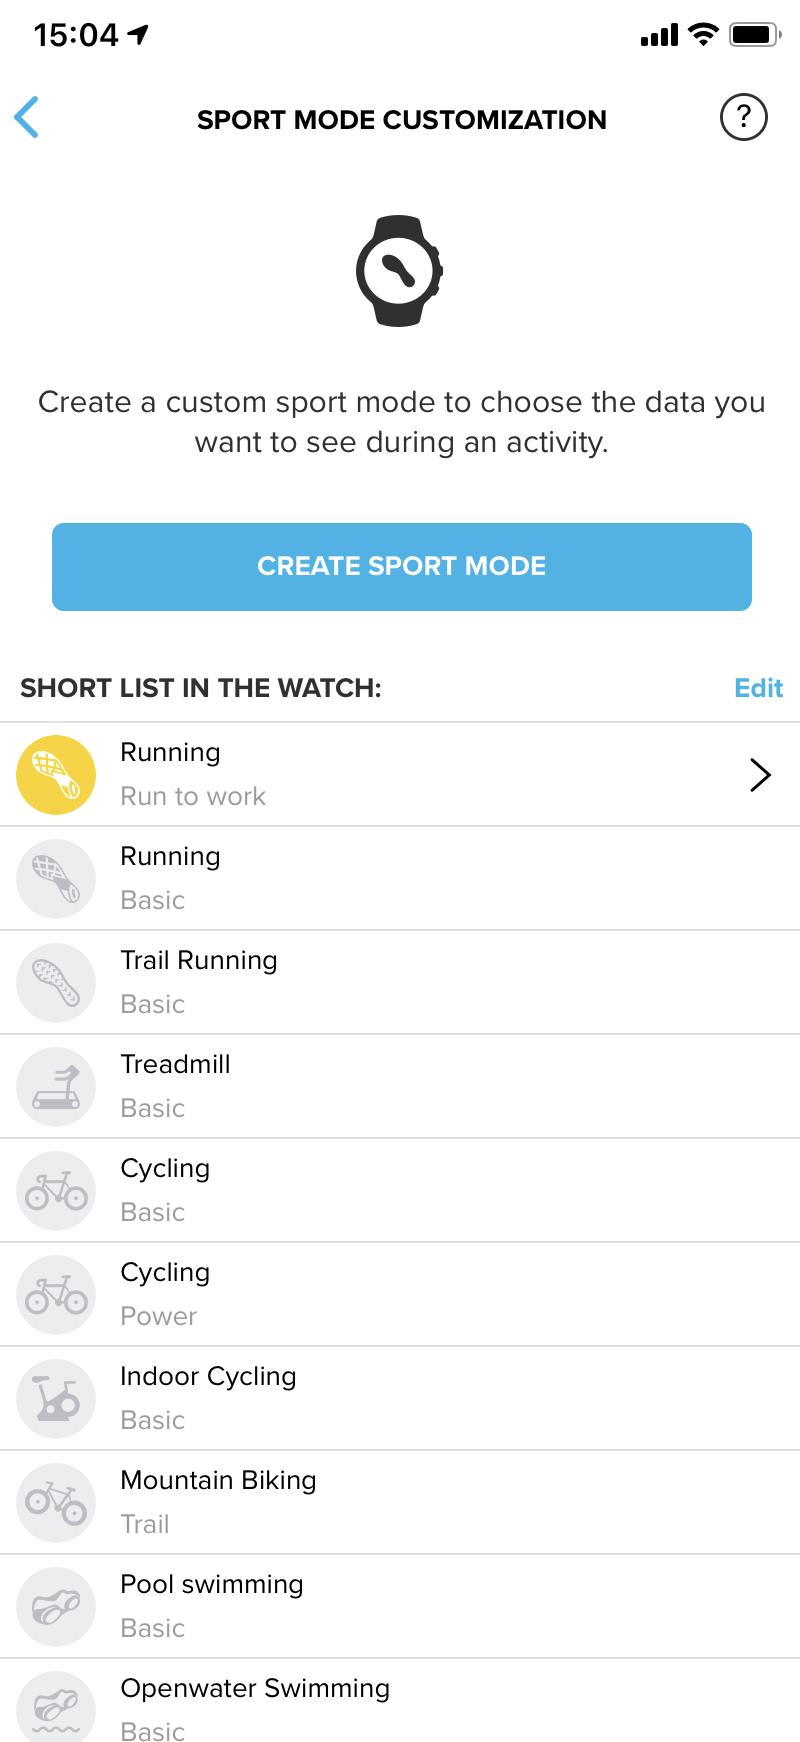This screenshot has height=1742, width=800.
Task: Tap the battery indicator in status bar
Action: tap(755, 36)
